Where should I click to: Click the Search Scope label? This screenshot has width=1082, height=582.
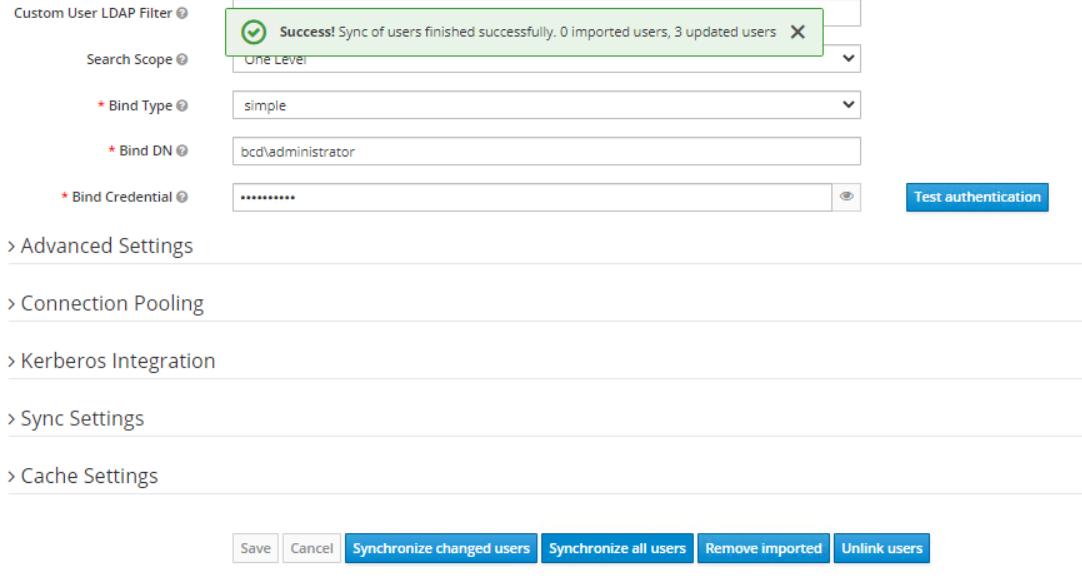click(x=129, y=59)
